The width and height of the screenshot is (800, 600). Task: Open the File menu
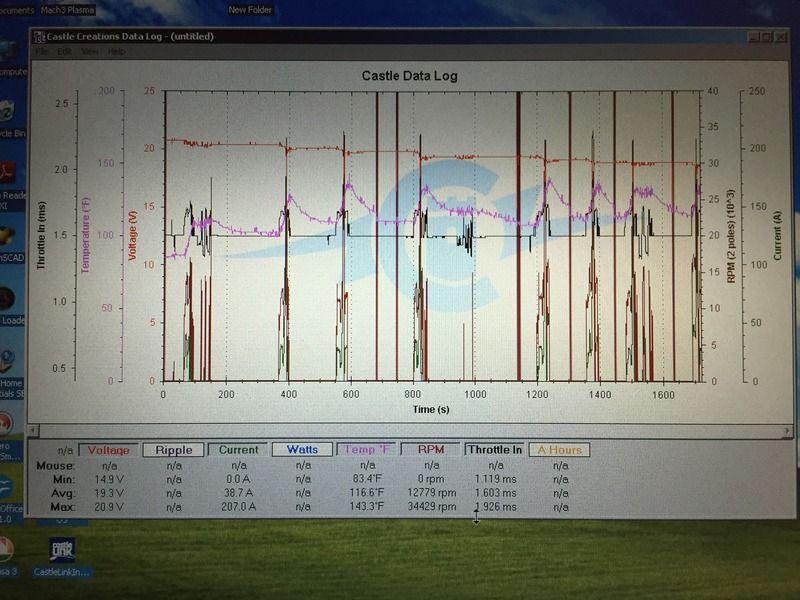42,52
